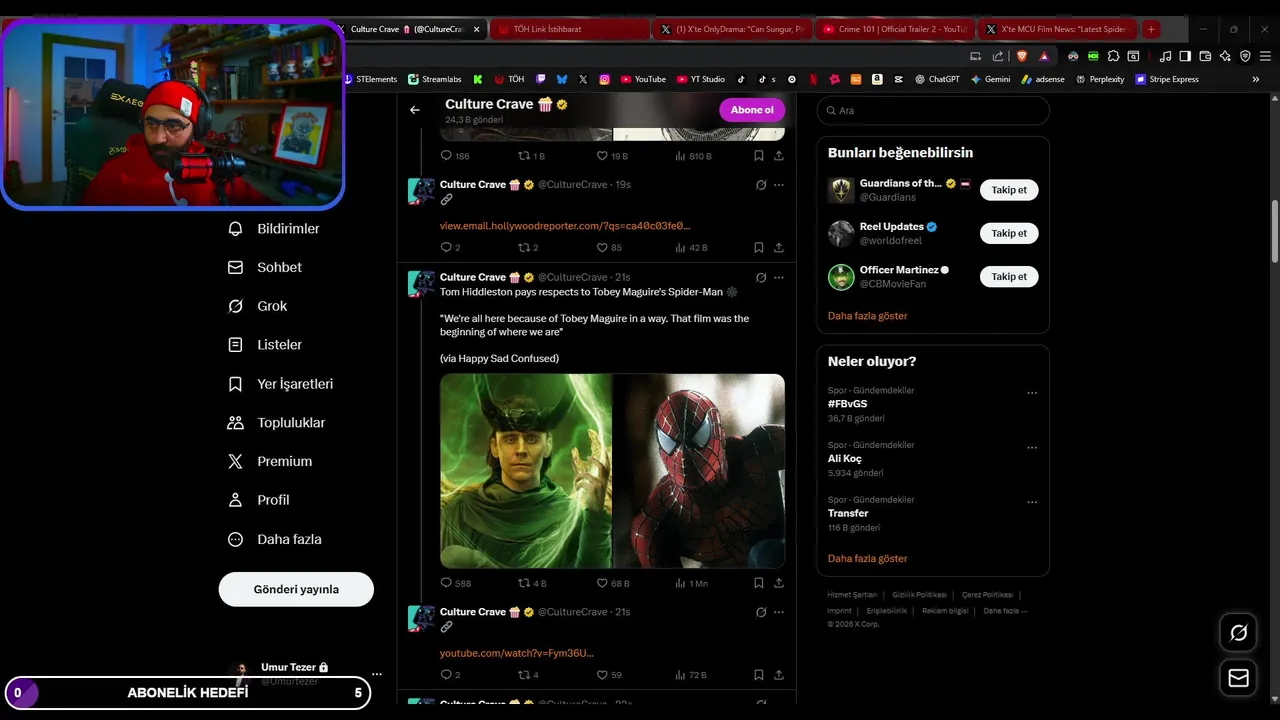
Task: Click the floating Grok button at bottom right
Action: pos(1238,633)
